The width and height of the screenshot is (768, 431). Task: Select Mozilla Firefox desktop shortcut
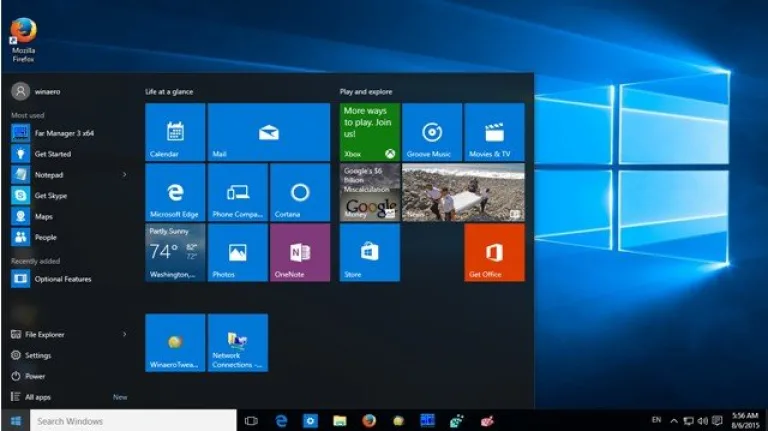(24, 40)
